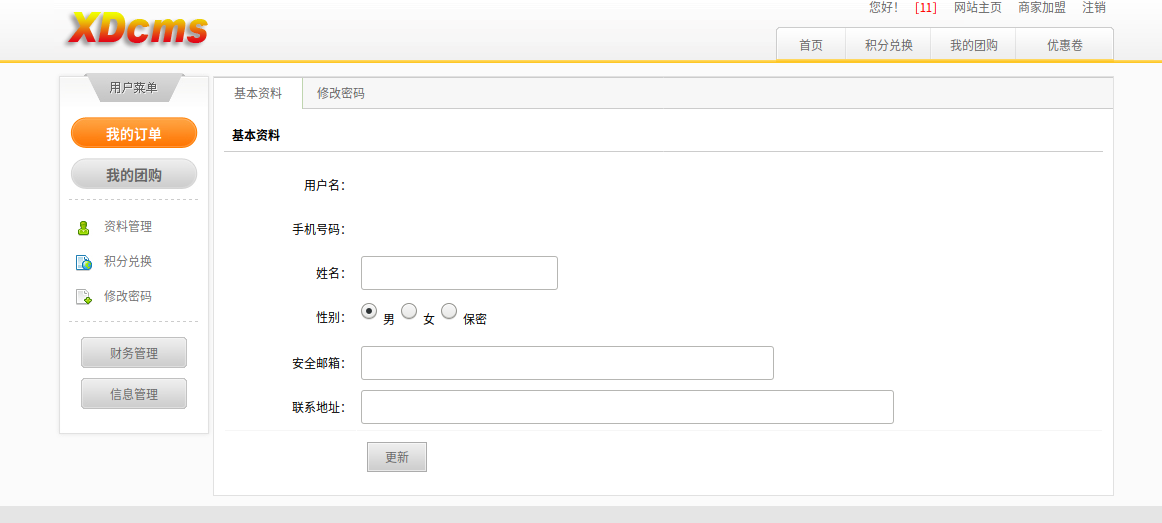Click the 修改密码 sidebar document icon
The width and height of the screenshot is (1162, 523).
click(x=84, y=297)
